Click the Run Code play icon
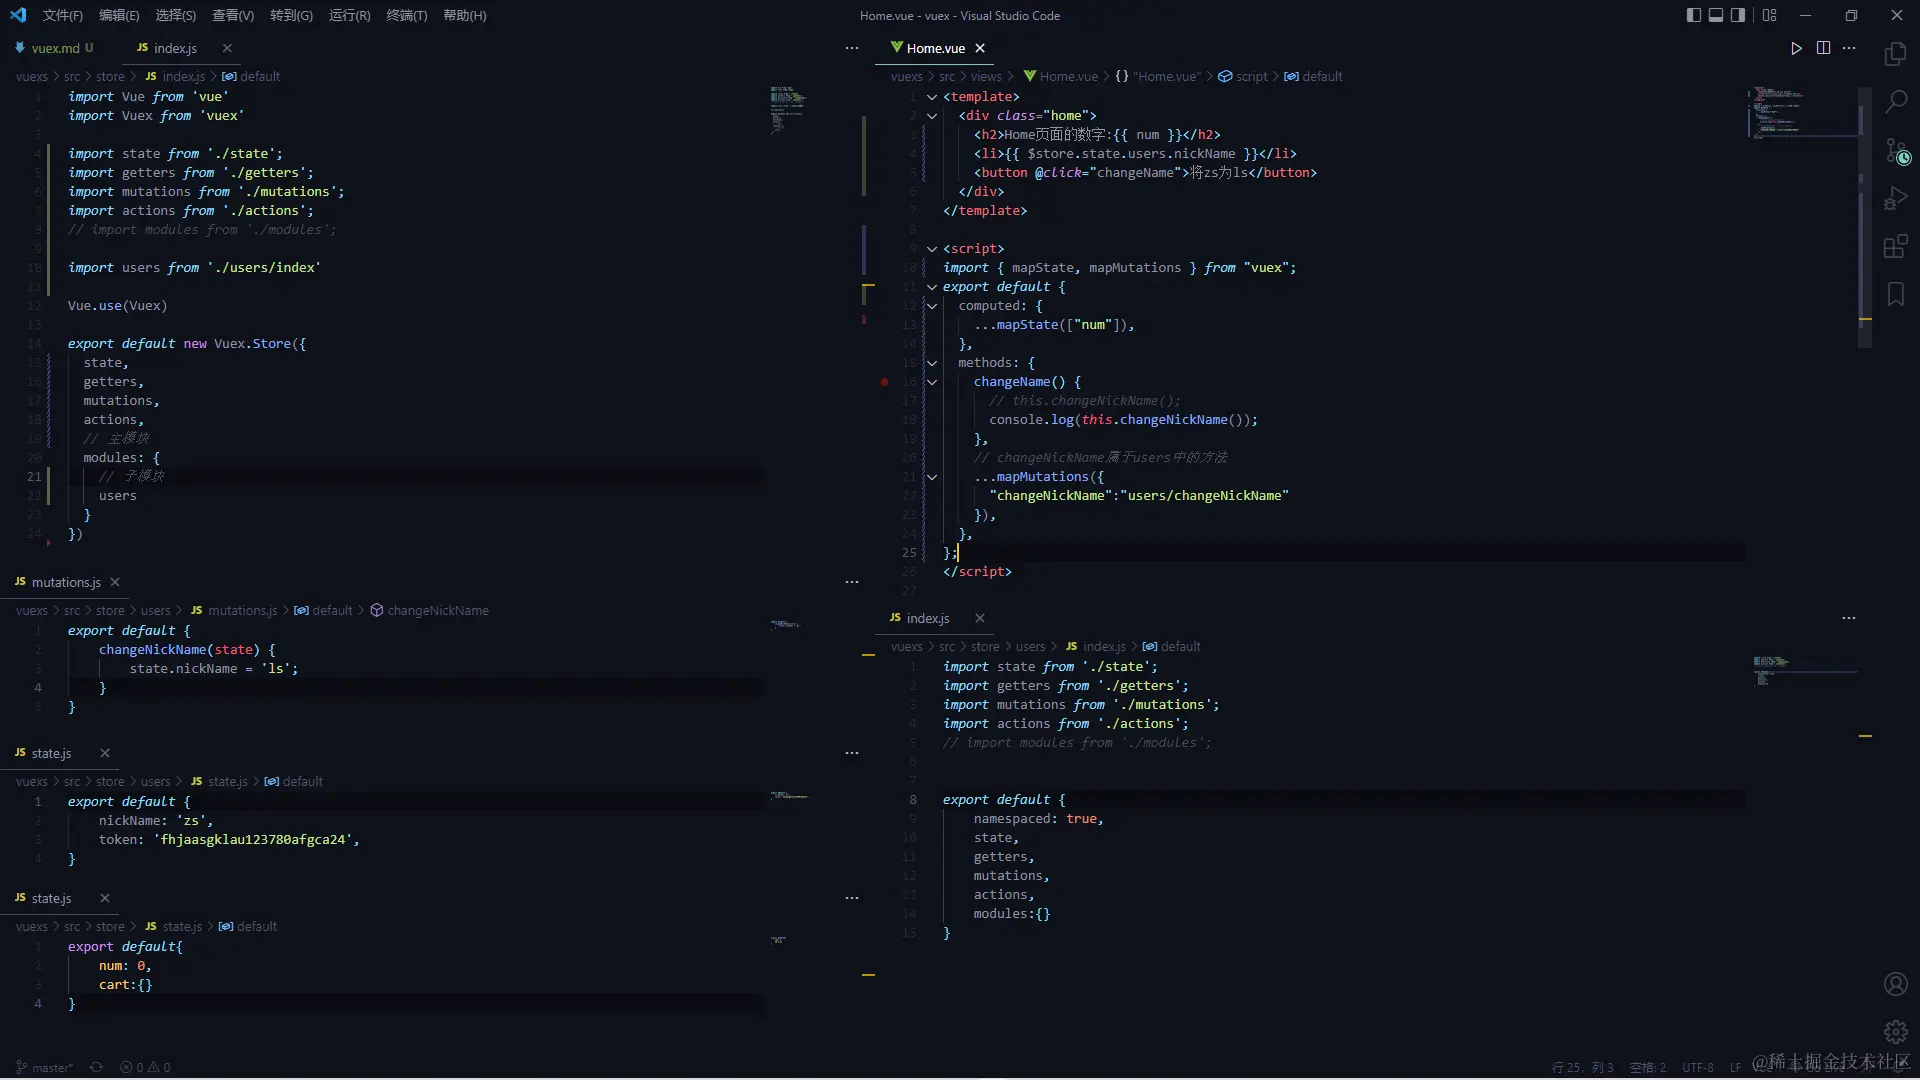 tap(1796, 48)
